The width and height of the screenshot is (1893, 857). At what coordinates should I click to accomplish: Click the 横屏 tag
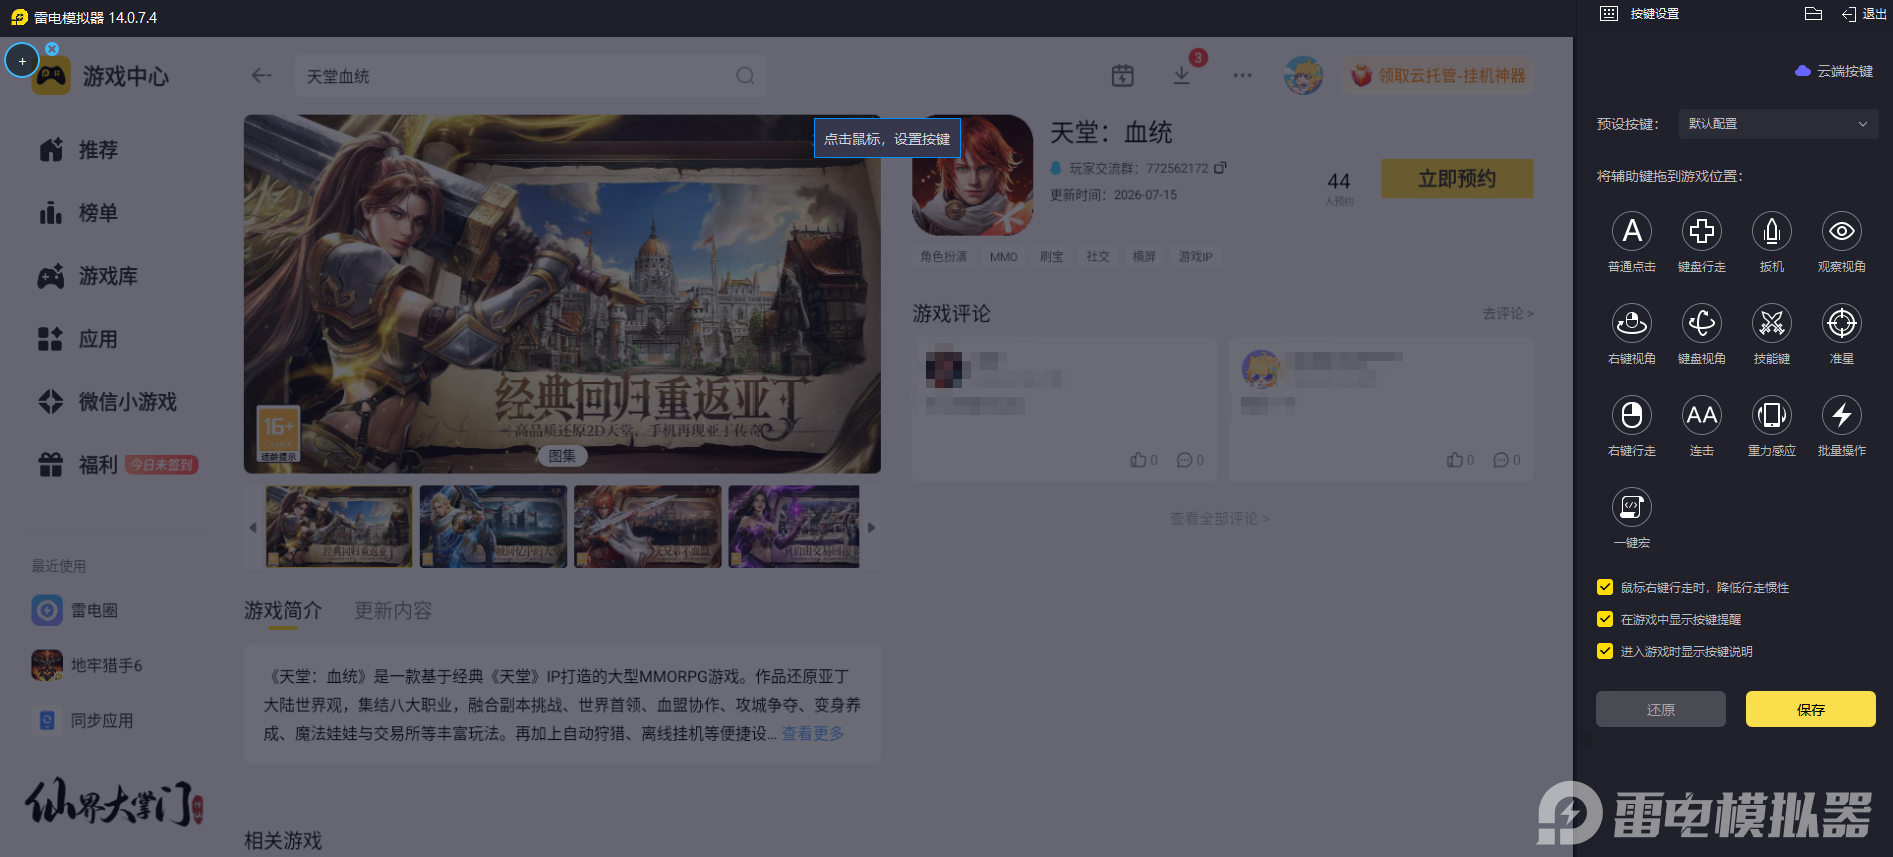pyautogui.click(x=1144, y=257)
